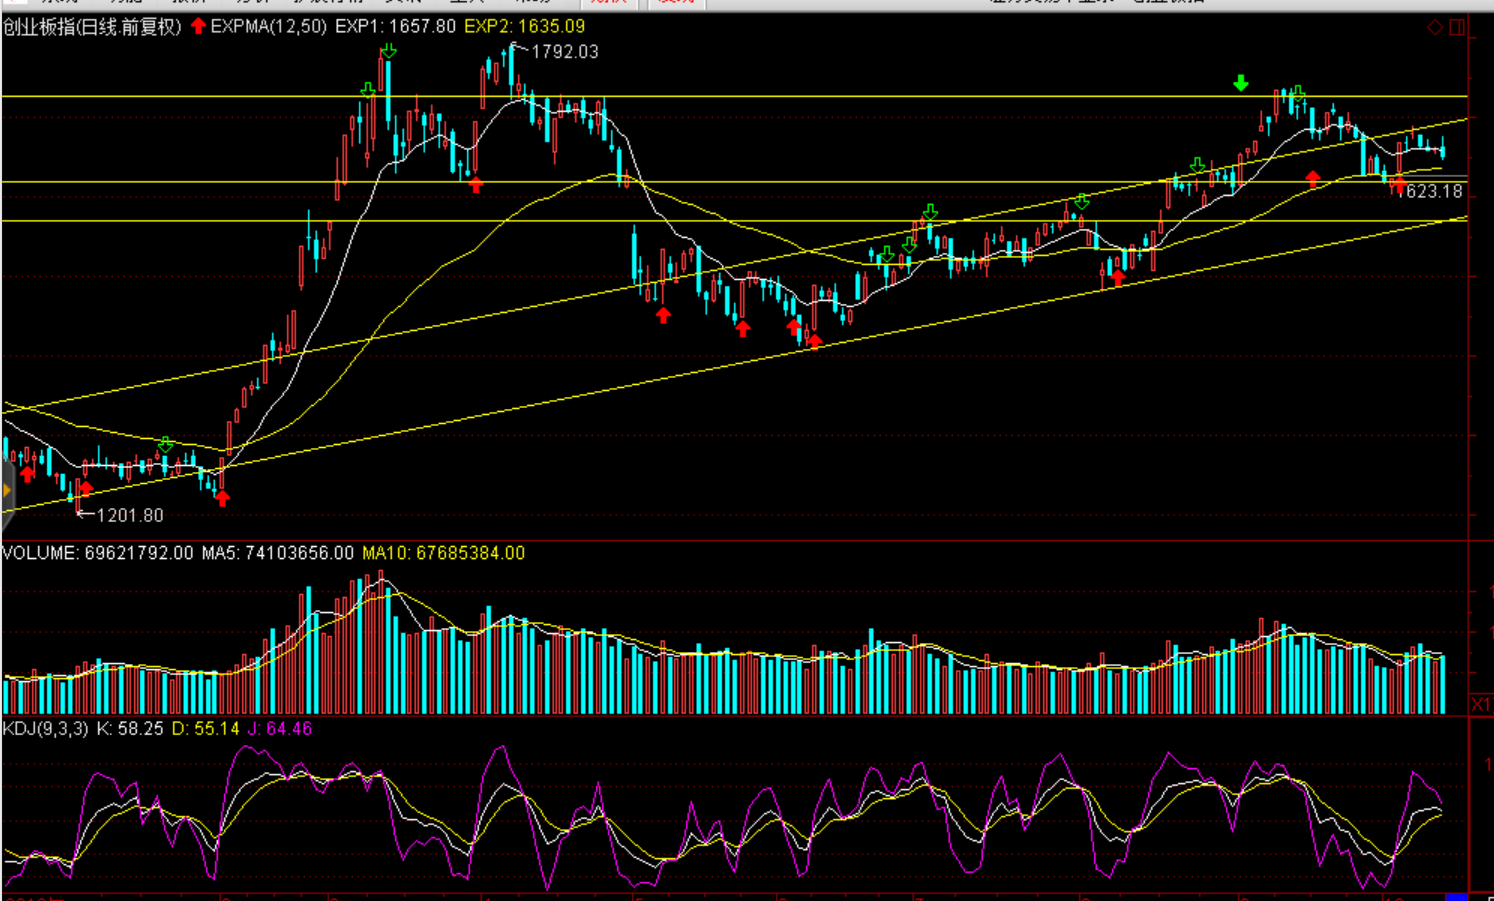Image resolution: width=1494 pixels, height=901 pixels.
Task: Click the 623.18 price label
Action: [x=1433, y=191]
